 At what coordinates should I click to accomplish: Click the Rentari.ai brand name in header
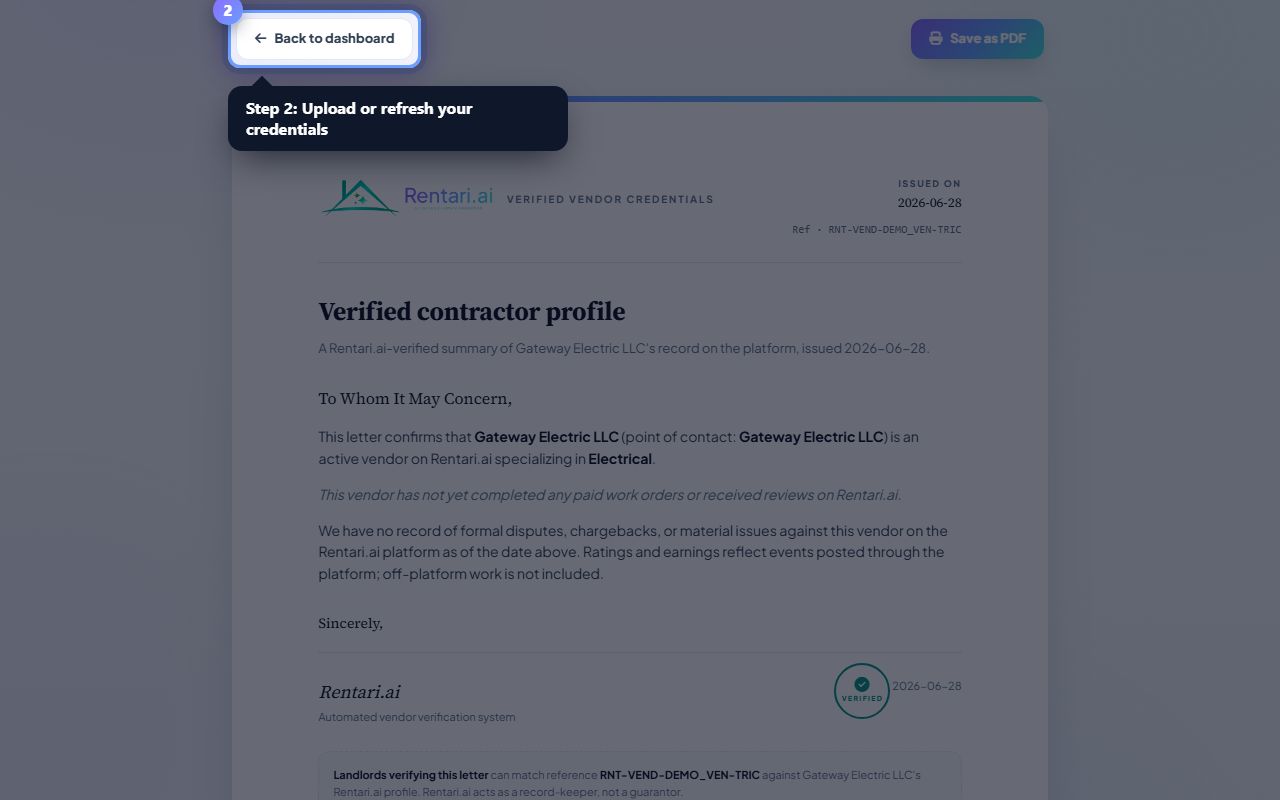pos(448,196)
